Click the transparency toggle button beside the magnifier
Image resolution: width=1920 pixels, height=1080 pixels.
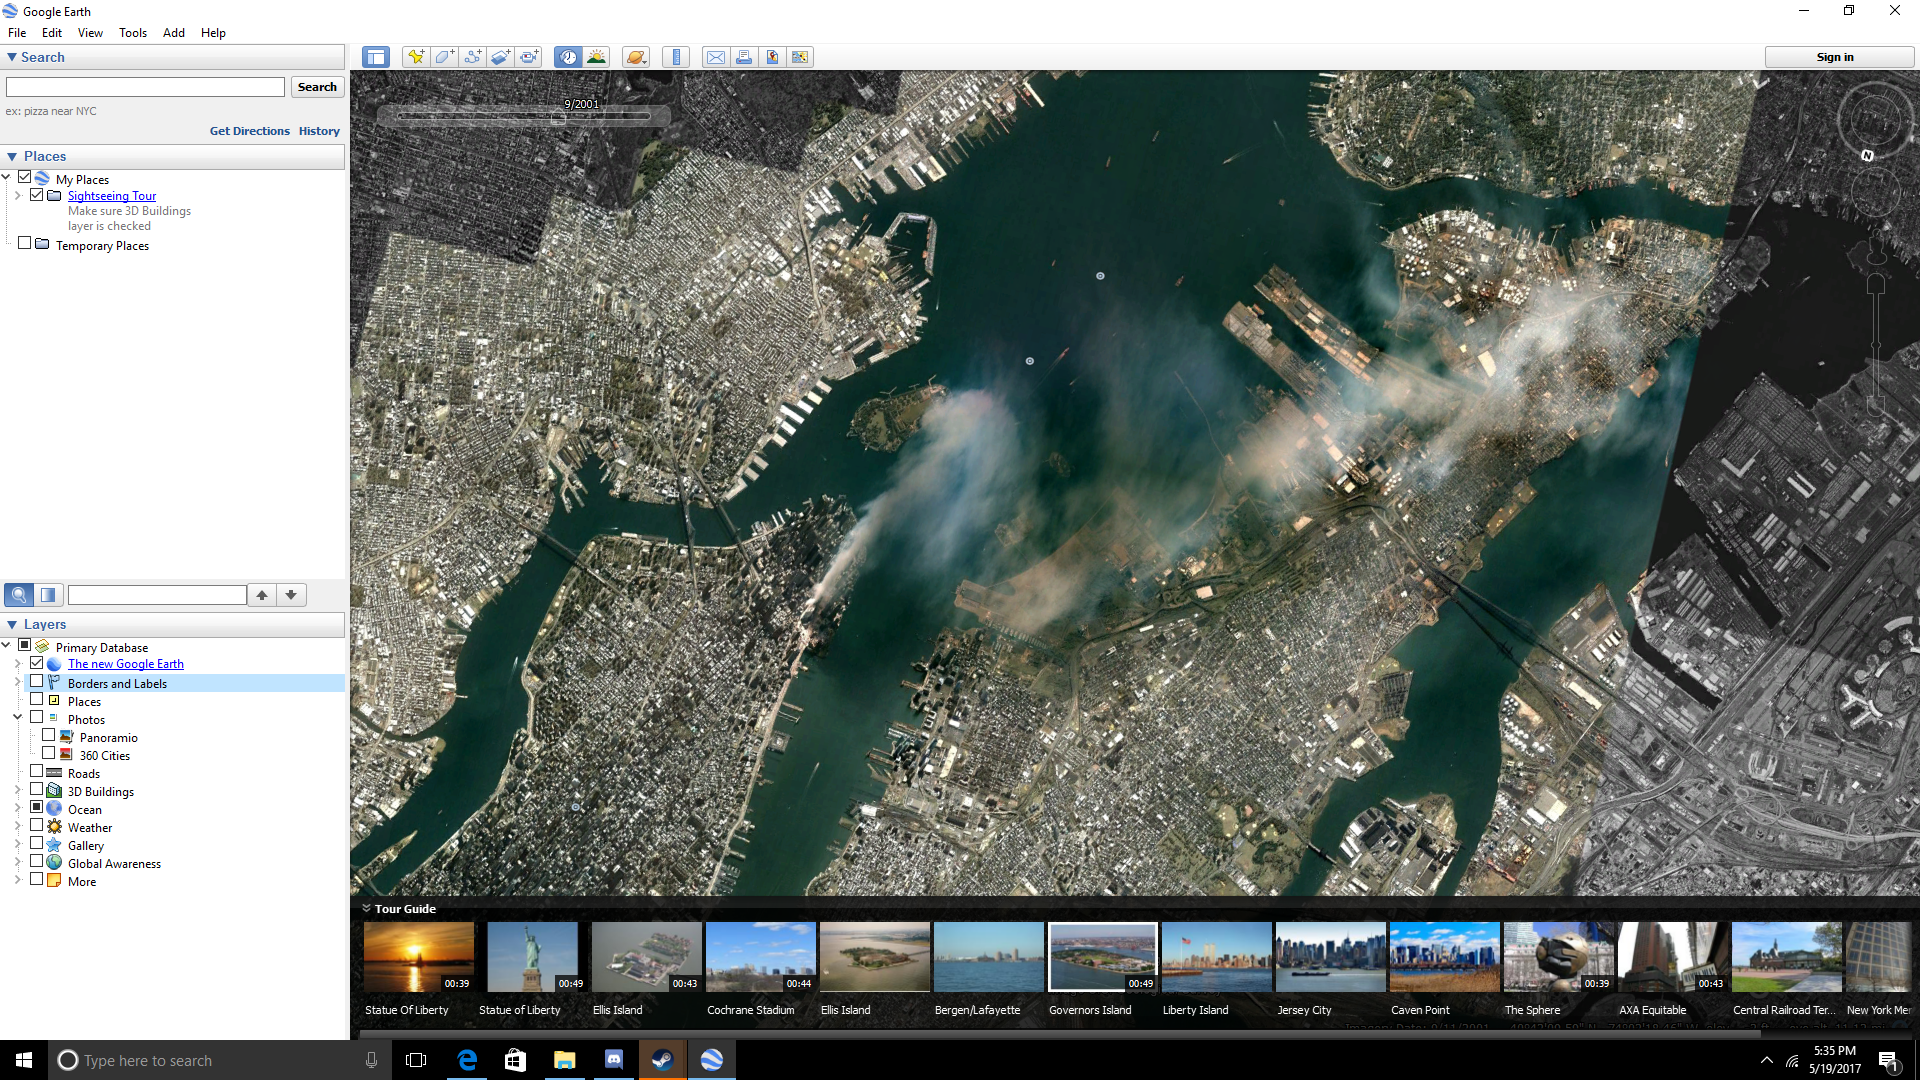[48, 595]
